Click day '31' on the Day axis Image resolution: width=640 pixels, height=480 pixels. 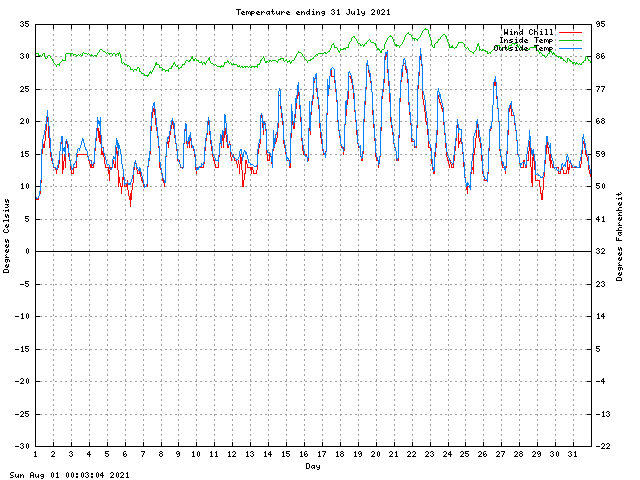click(x=573, y=454)
